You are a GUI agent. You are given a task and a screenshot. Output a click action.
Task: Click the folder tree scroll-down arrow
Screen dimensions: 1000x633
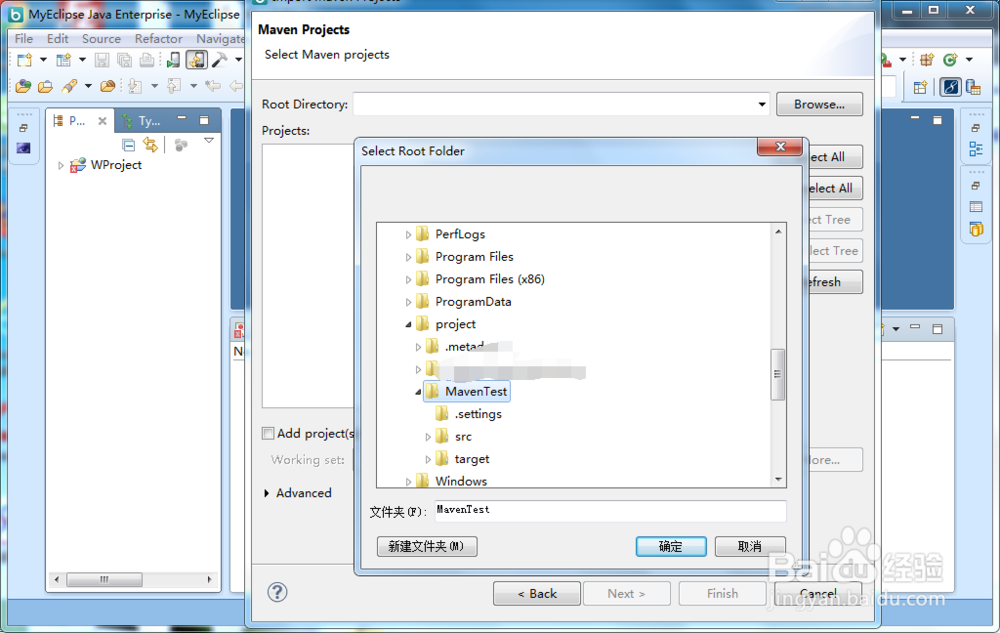pyautogui.click(x=778, y=479)
